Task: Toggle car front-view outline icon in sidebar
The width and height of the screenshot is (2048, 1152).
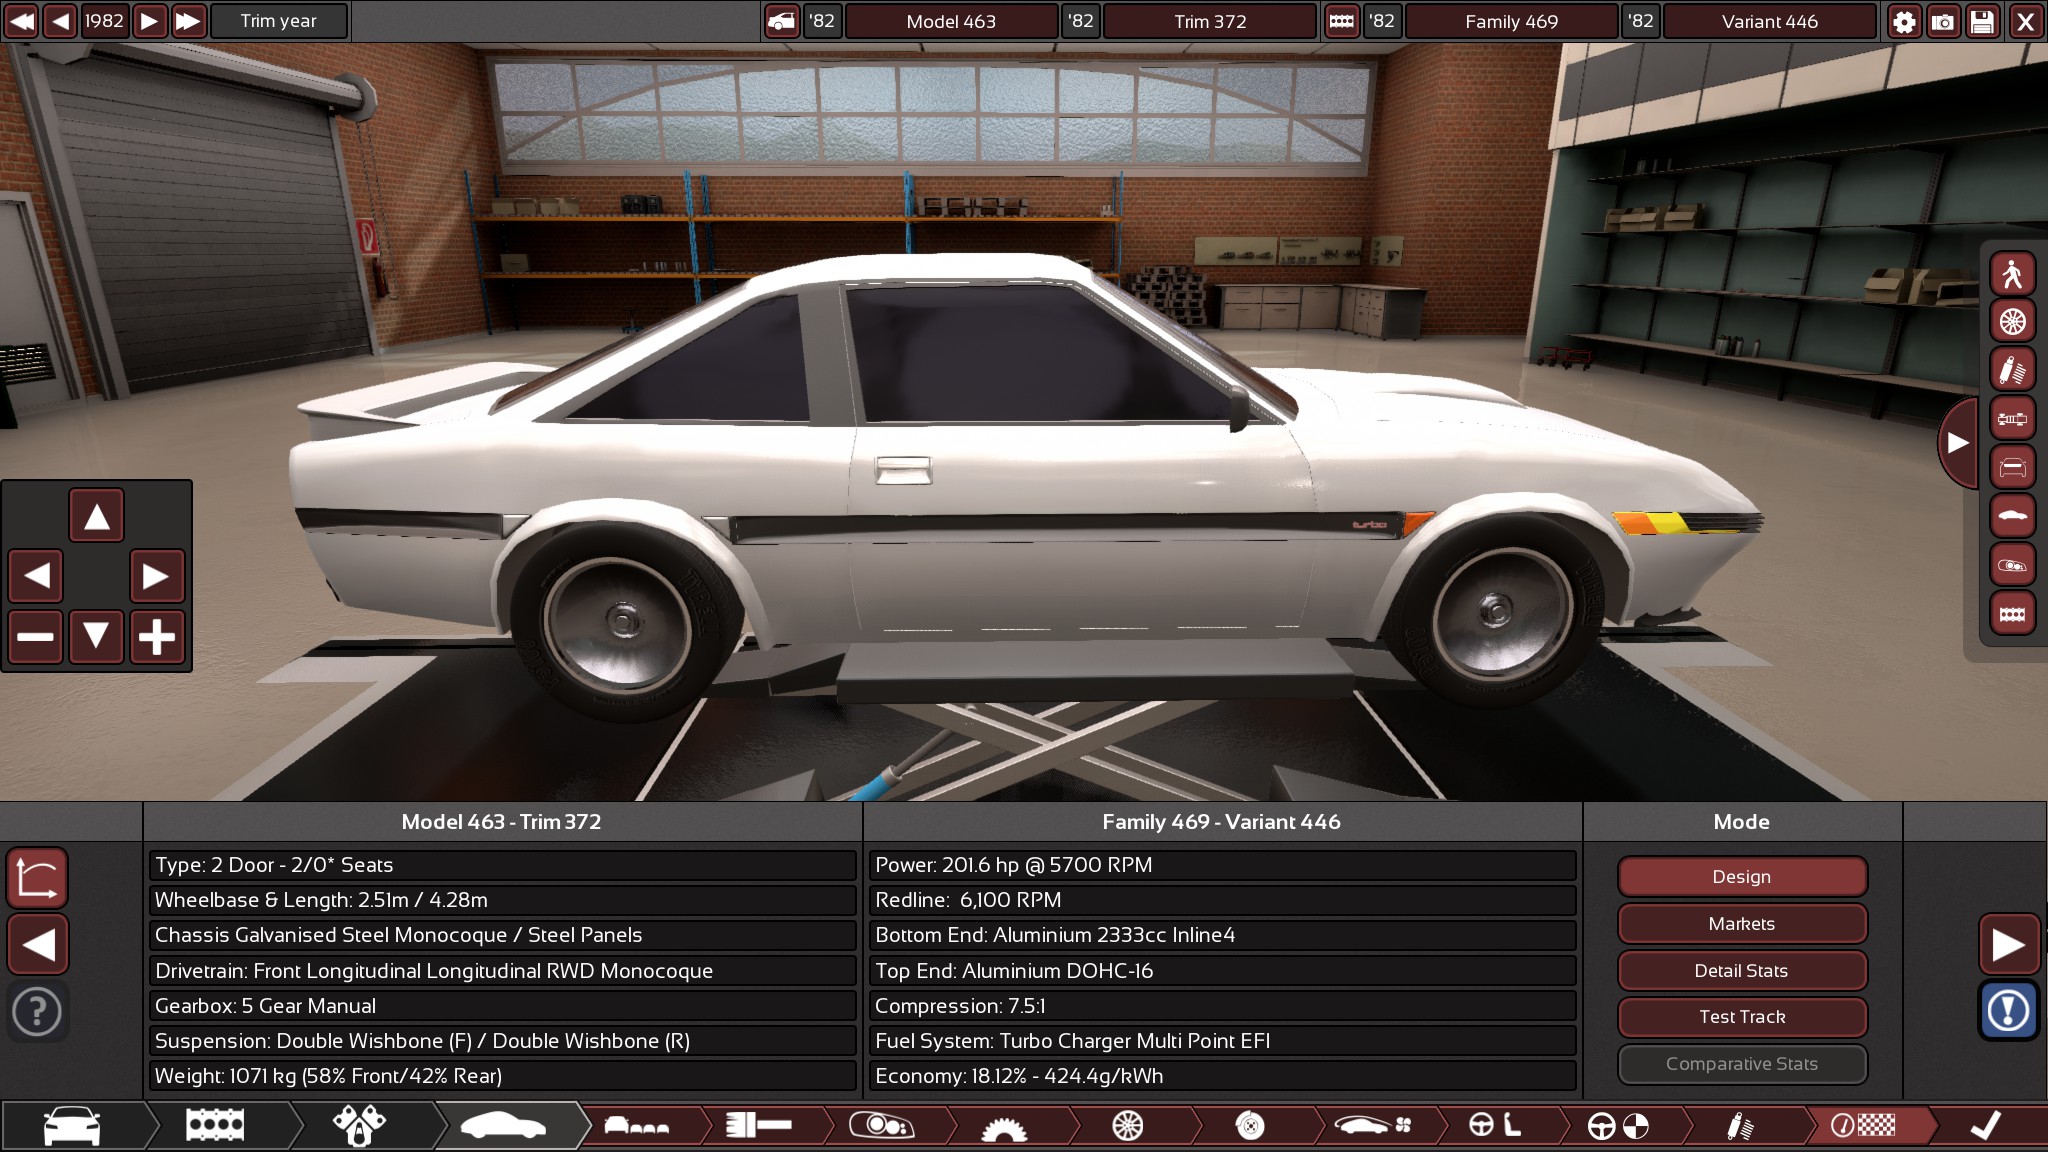Action: 2012,468
